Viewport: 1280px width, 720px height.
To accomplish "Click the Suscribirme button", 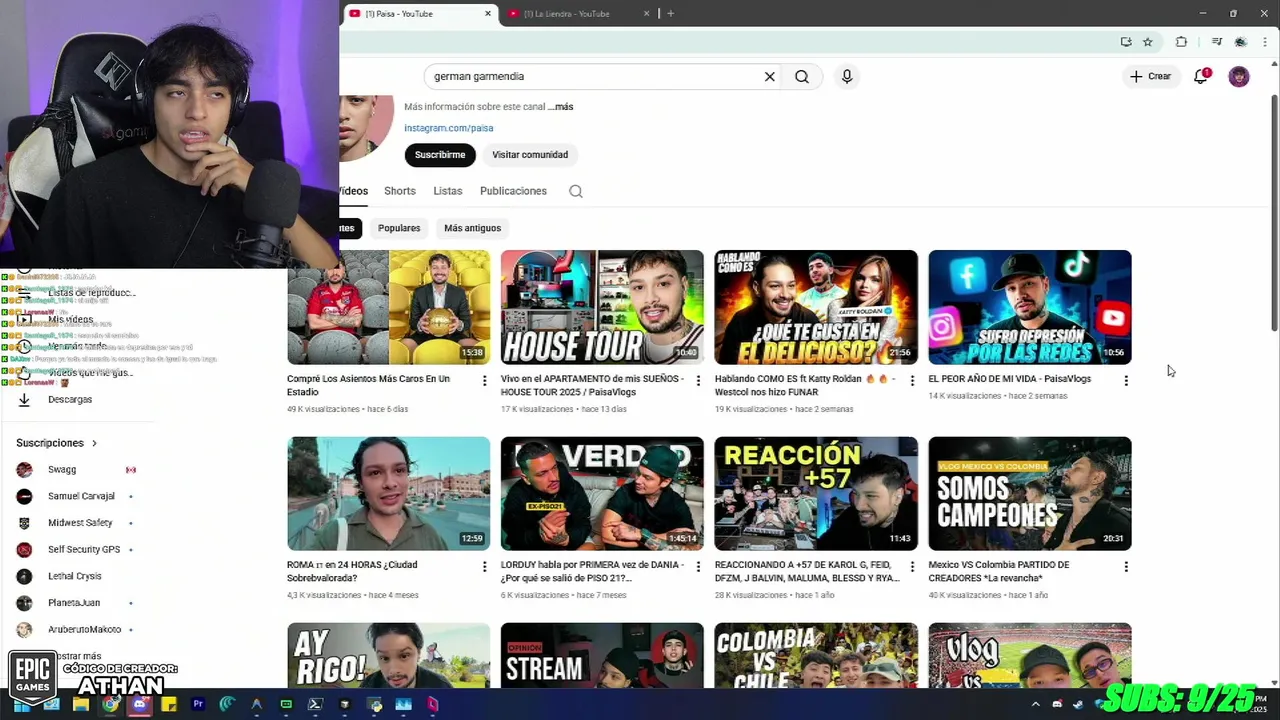I will click(x=440, y=155).
